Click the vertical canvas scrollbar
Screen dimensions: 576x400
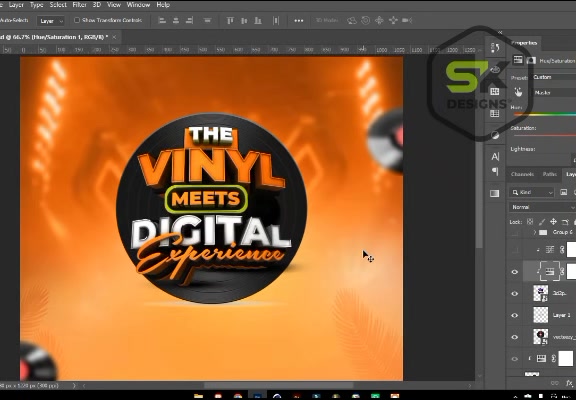pyautogui.click(x=479, y=151)
